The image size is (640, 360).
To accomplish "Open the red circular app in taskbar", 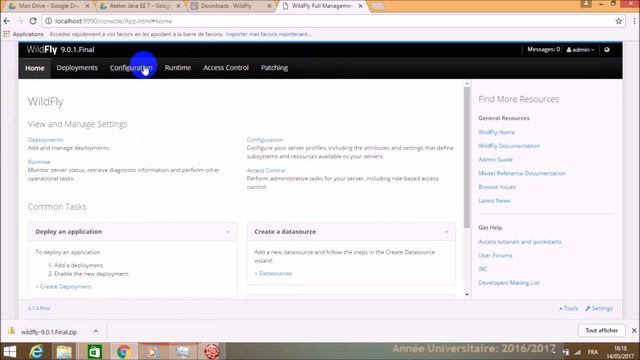I will [211, 351].
